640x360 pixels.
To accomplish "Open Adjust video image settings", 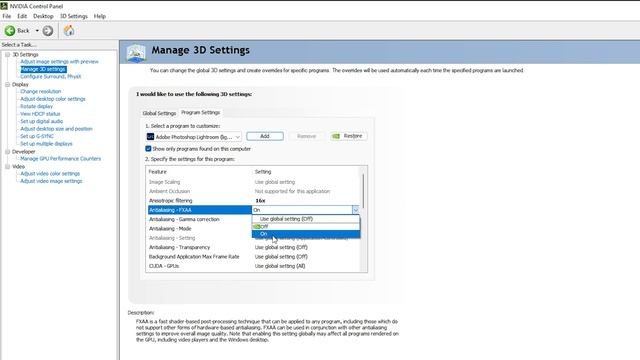I will [51, 181].
